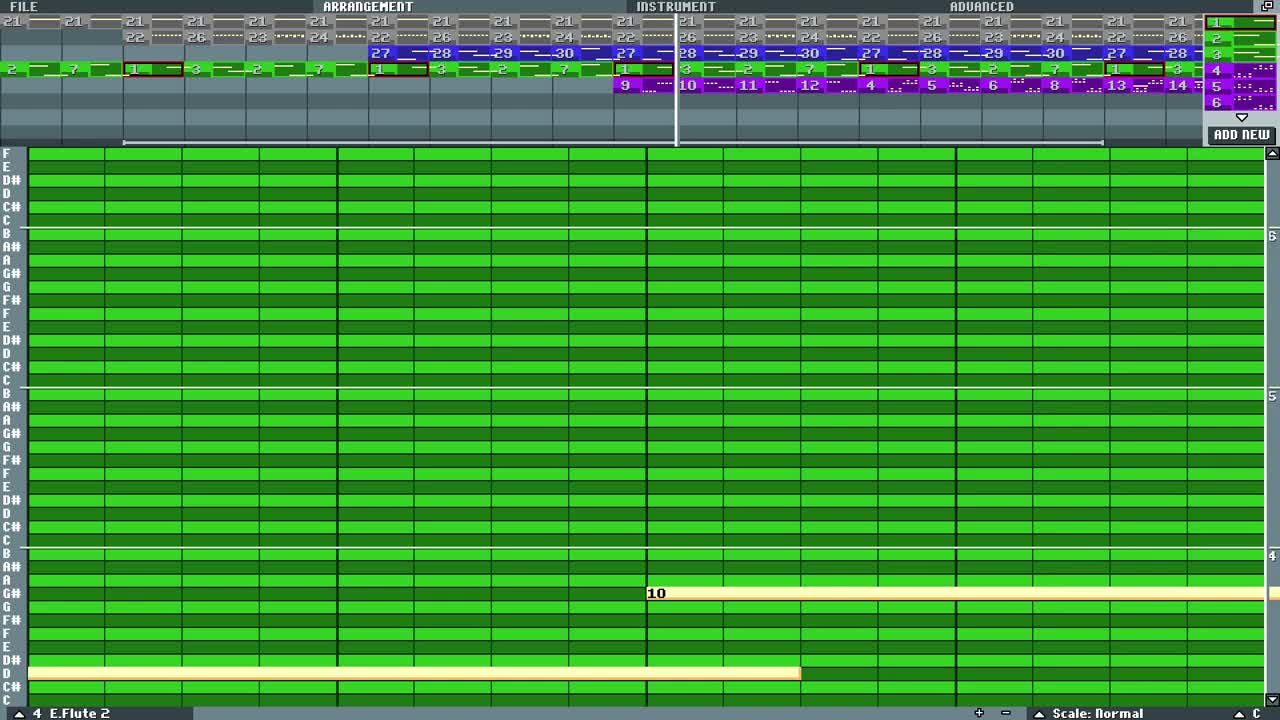Click the white playhead marker in the arrangement

point(677,80)
